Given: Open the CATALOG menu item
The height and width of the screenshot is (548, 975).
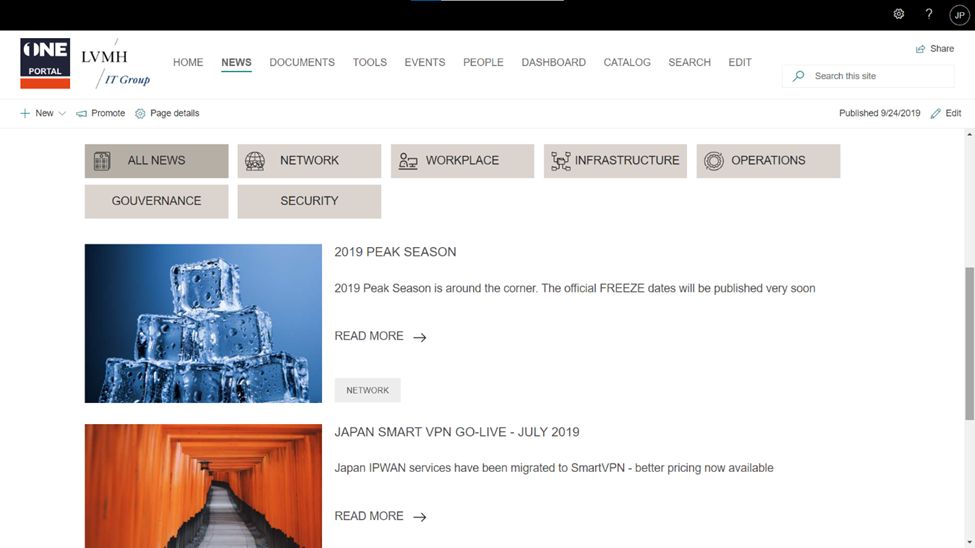Looking at the screenshot, I should (627, 62).
